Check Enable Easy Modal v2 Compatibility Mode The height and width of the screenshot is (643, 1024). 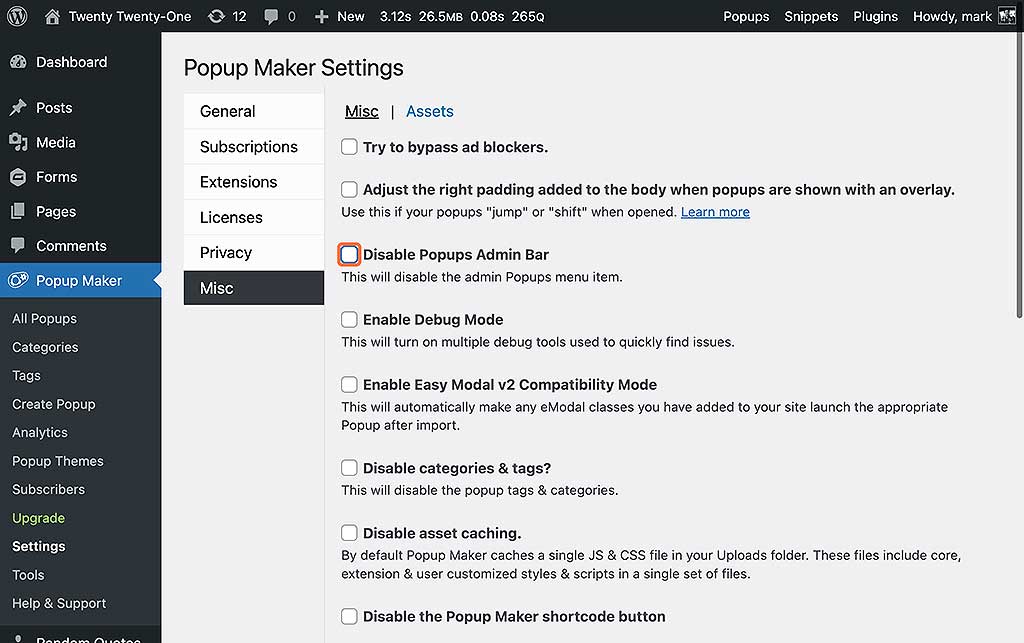point(349,384)
